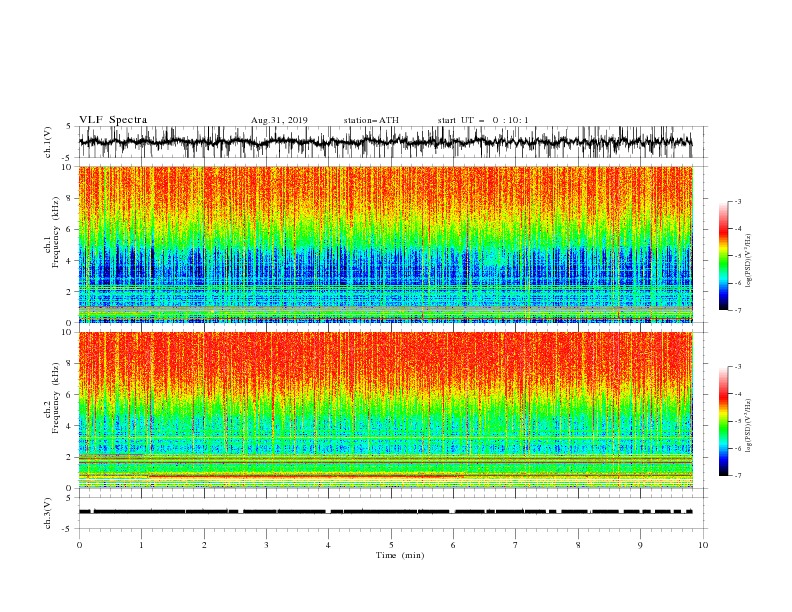This screenshot has height=612, width=792.
Task: Click the time axis tick label "5"
Action: click(391, 545)
